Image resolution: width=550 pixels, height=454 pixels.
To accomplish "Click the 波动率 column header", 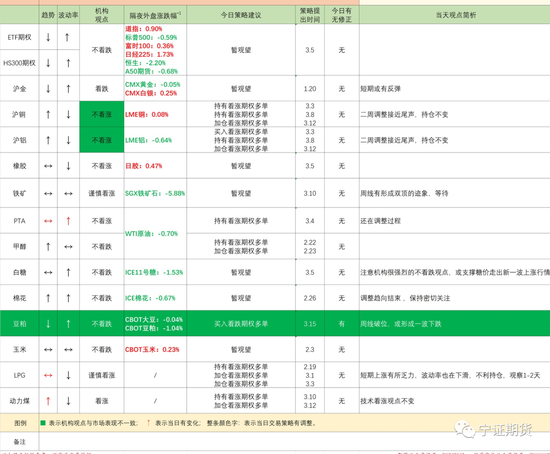I will point(68,15).
